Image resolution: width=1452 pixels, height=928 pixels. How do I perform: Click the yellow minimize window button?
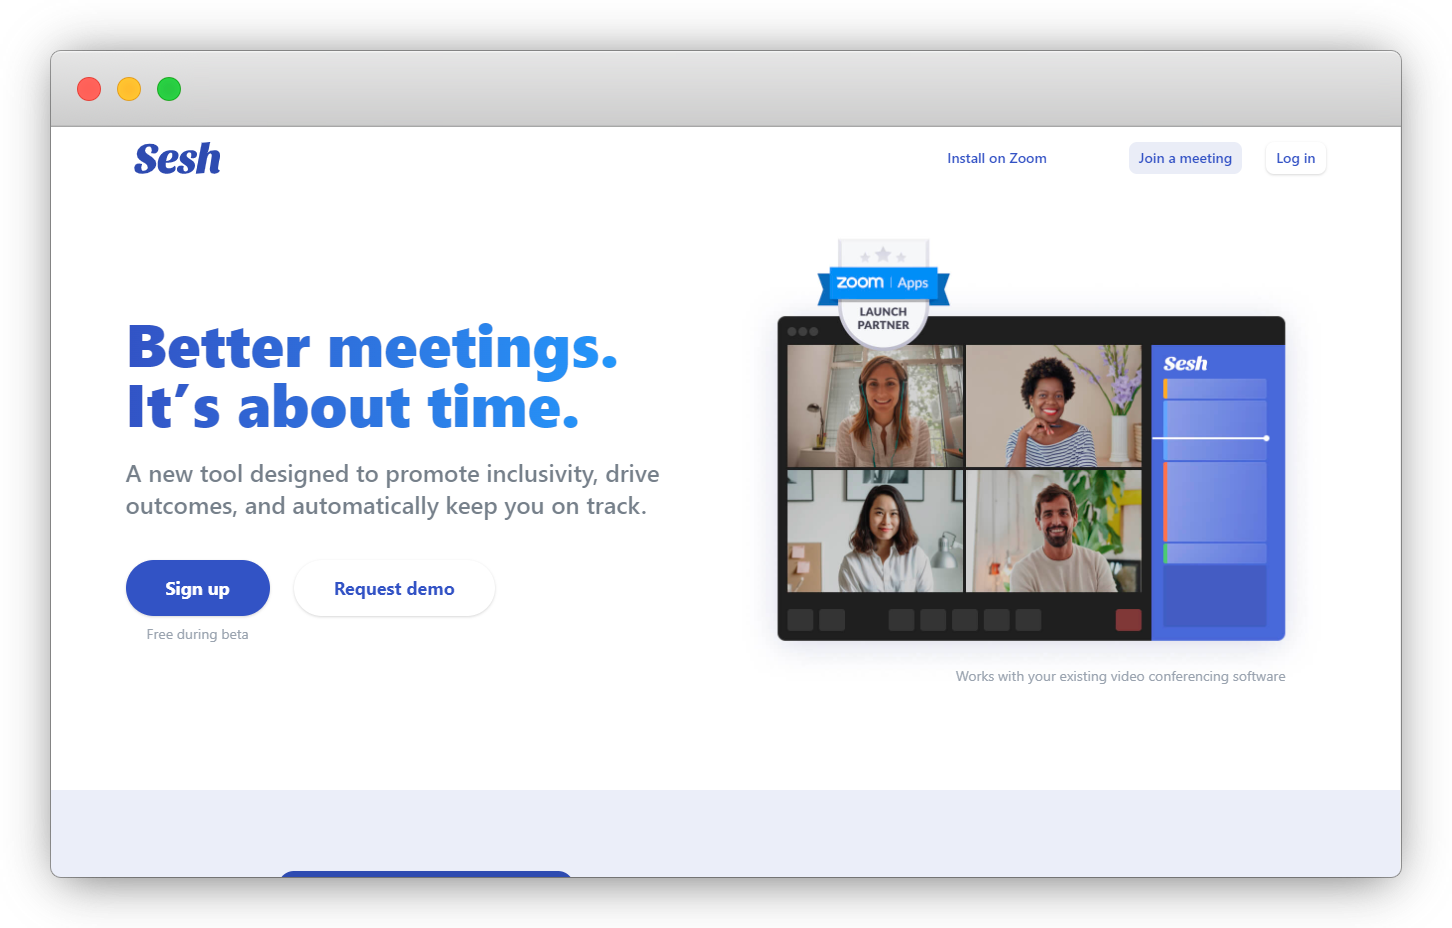click(x=129, y=89)
